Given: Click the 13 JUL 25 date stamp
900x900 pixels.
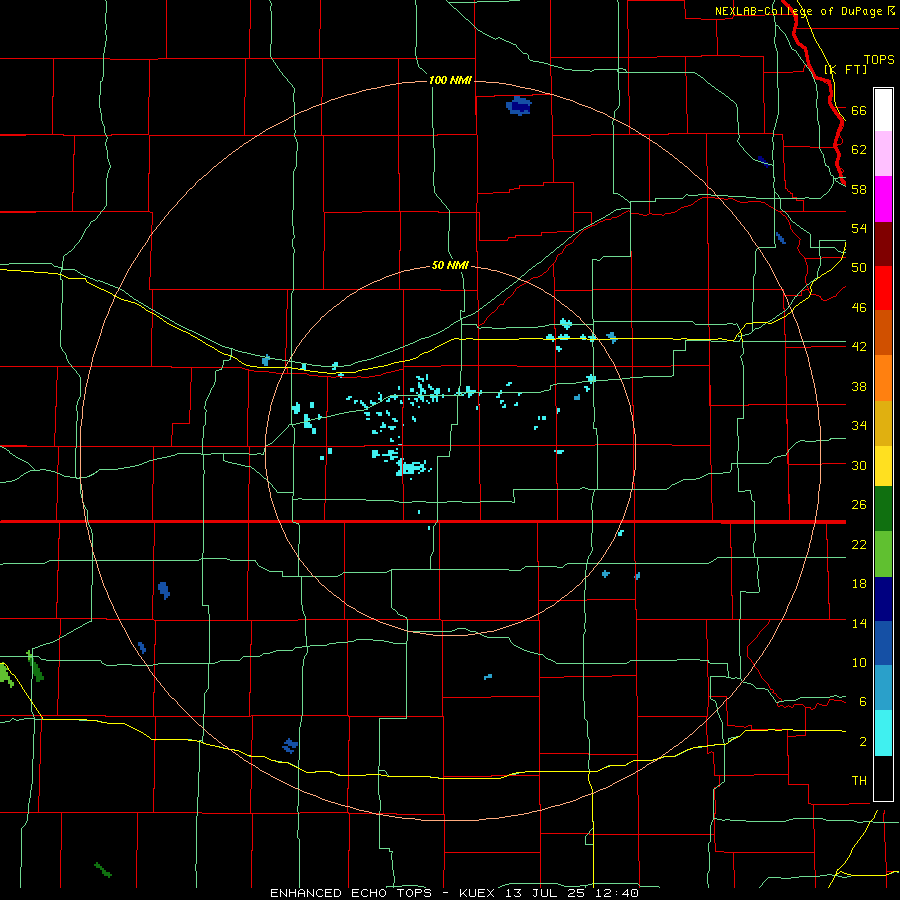Looking at the screenshot, I should tap(545, 893).
